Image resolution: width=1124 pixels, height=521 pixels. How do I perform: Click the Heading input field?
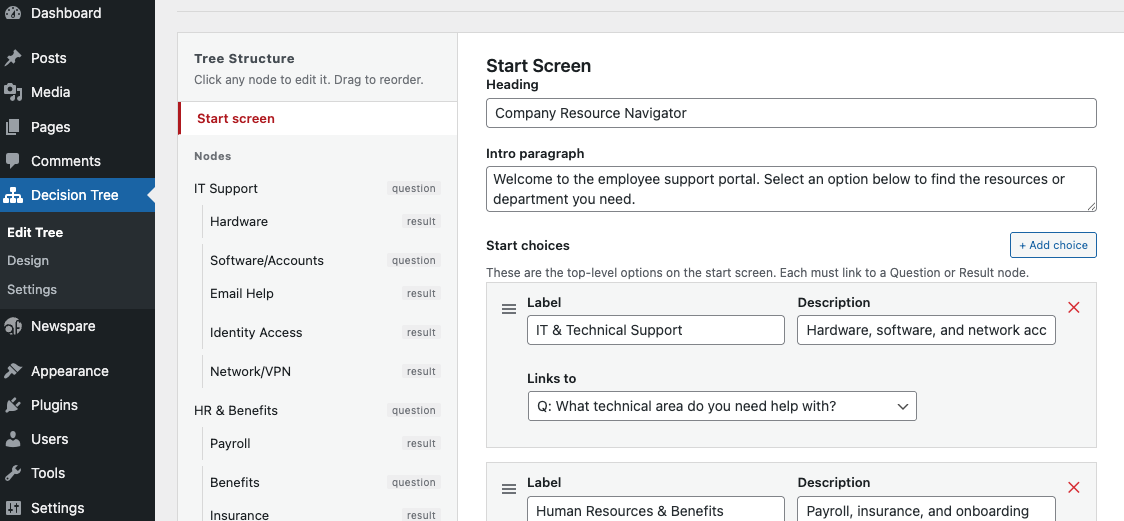(791, 113)
